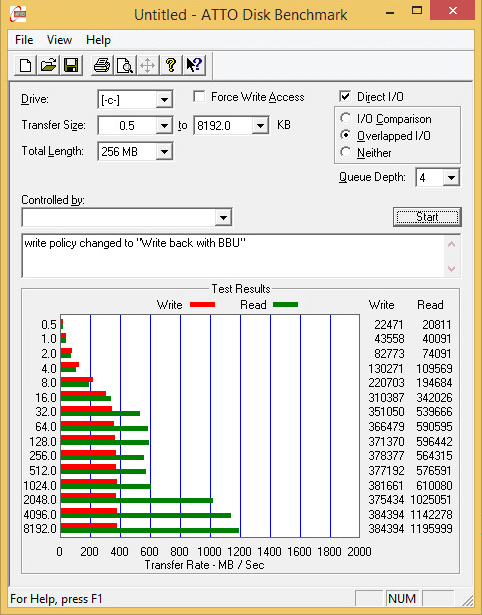Click write result value 130271
482x615 pixels.
pos(386,369)
